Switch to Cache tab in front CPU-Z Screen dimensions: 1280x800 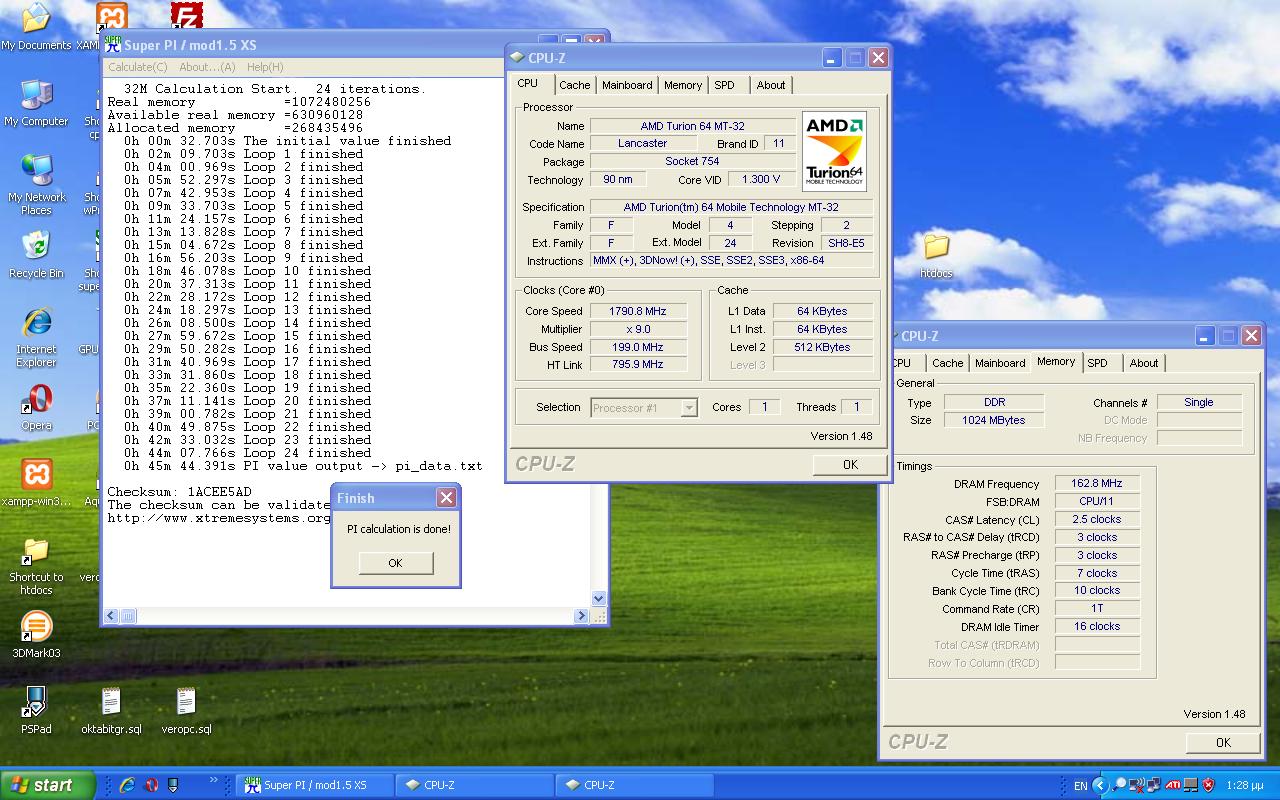(x=575, y=85)
